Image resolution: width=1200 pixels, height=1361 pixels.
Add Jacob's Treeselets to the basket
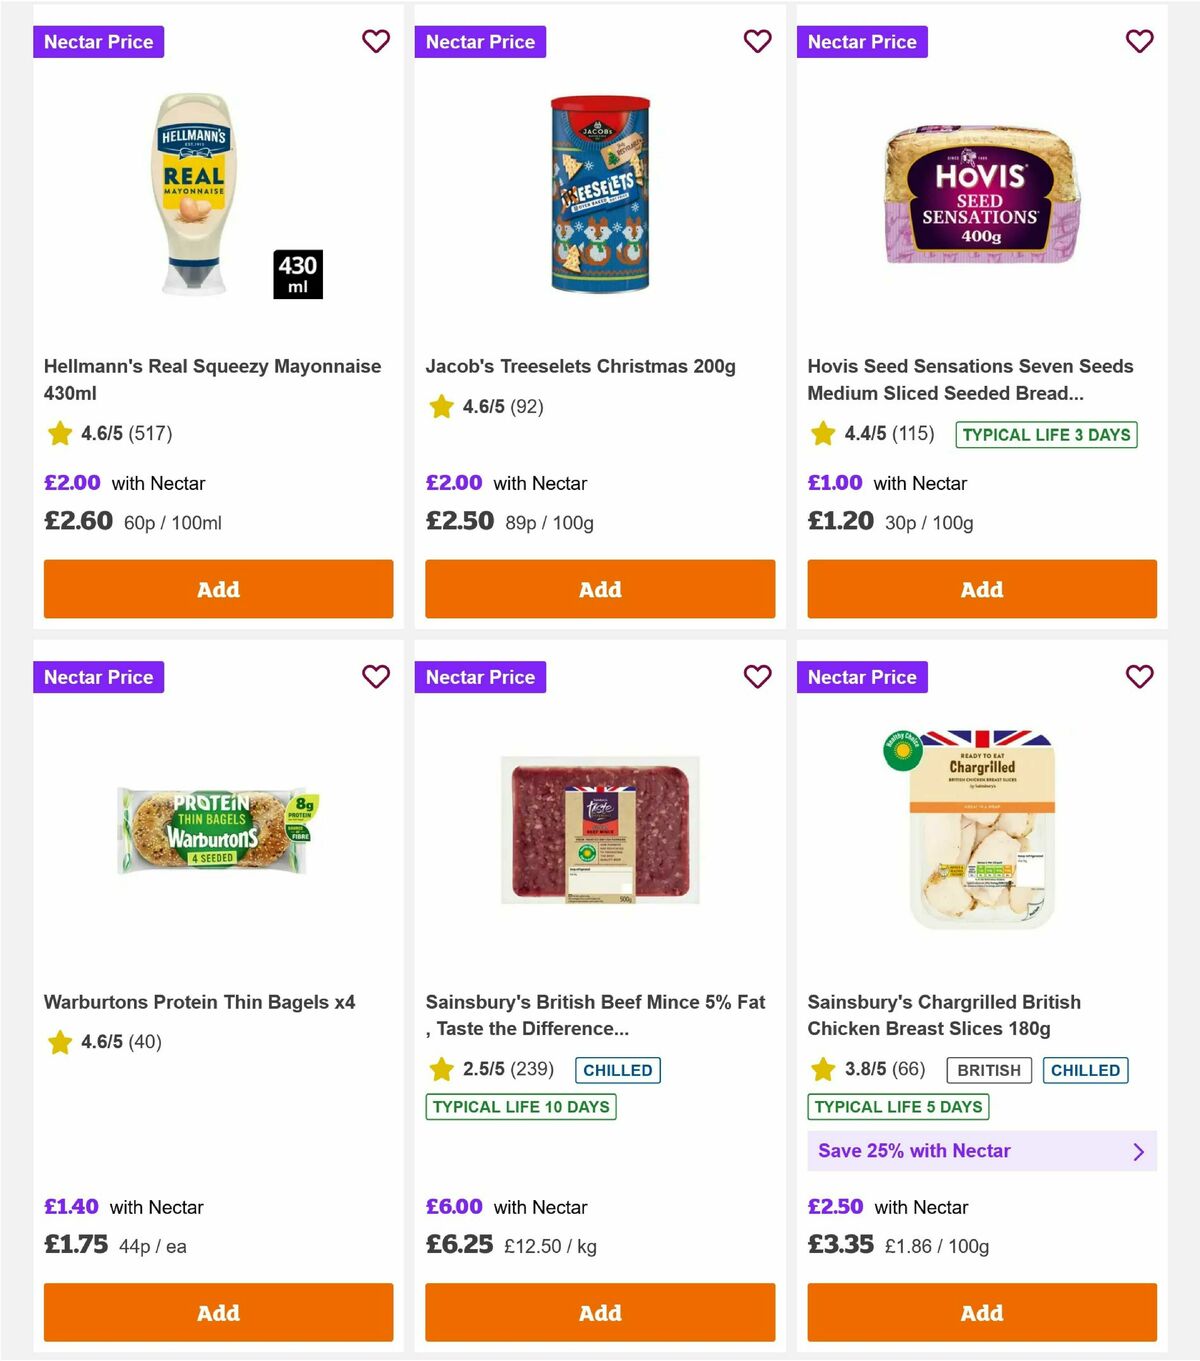point(599,589)
